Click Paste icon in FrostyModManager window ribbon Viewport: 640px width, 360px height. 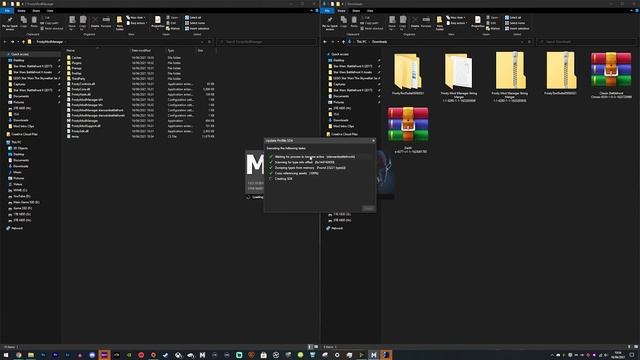34,22
